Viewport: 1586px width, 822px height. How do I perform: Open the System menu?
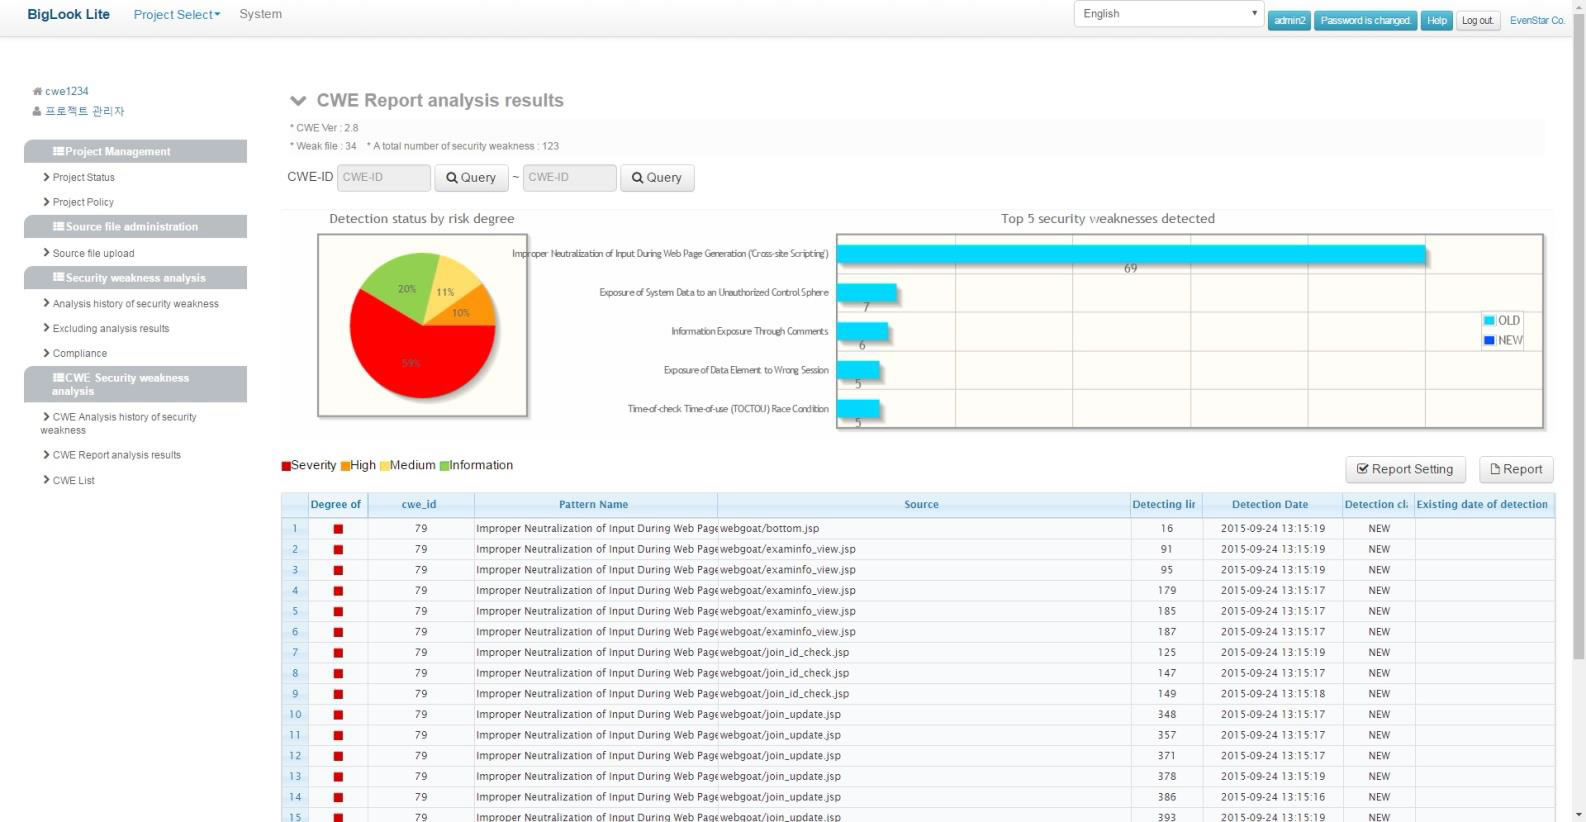[260, 14]
